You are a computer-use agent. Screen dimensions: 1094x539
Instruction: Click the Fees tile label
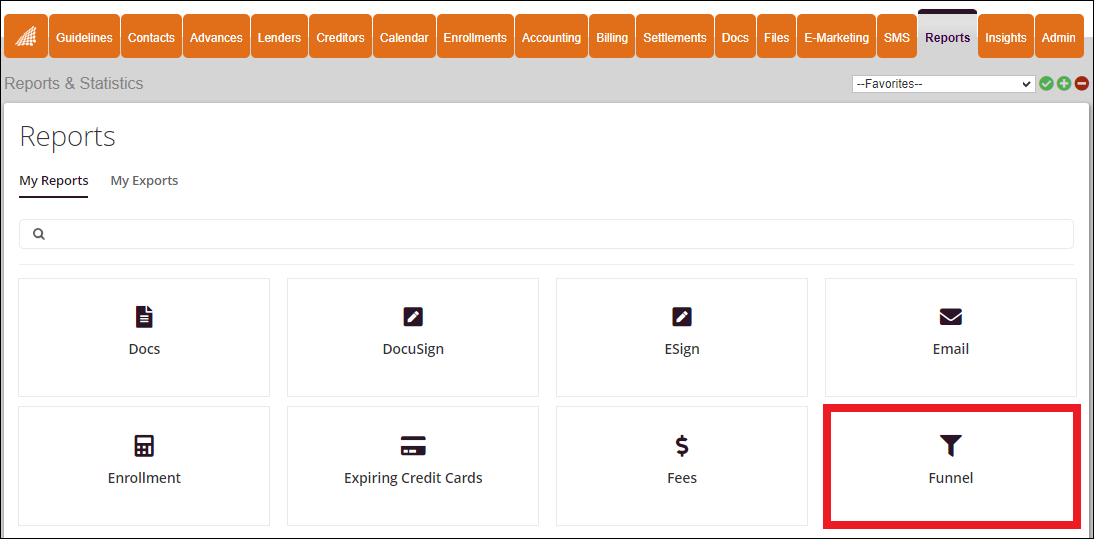682,478
